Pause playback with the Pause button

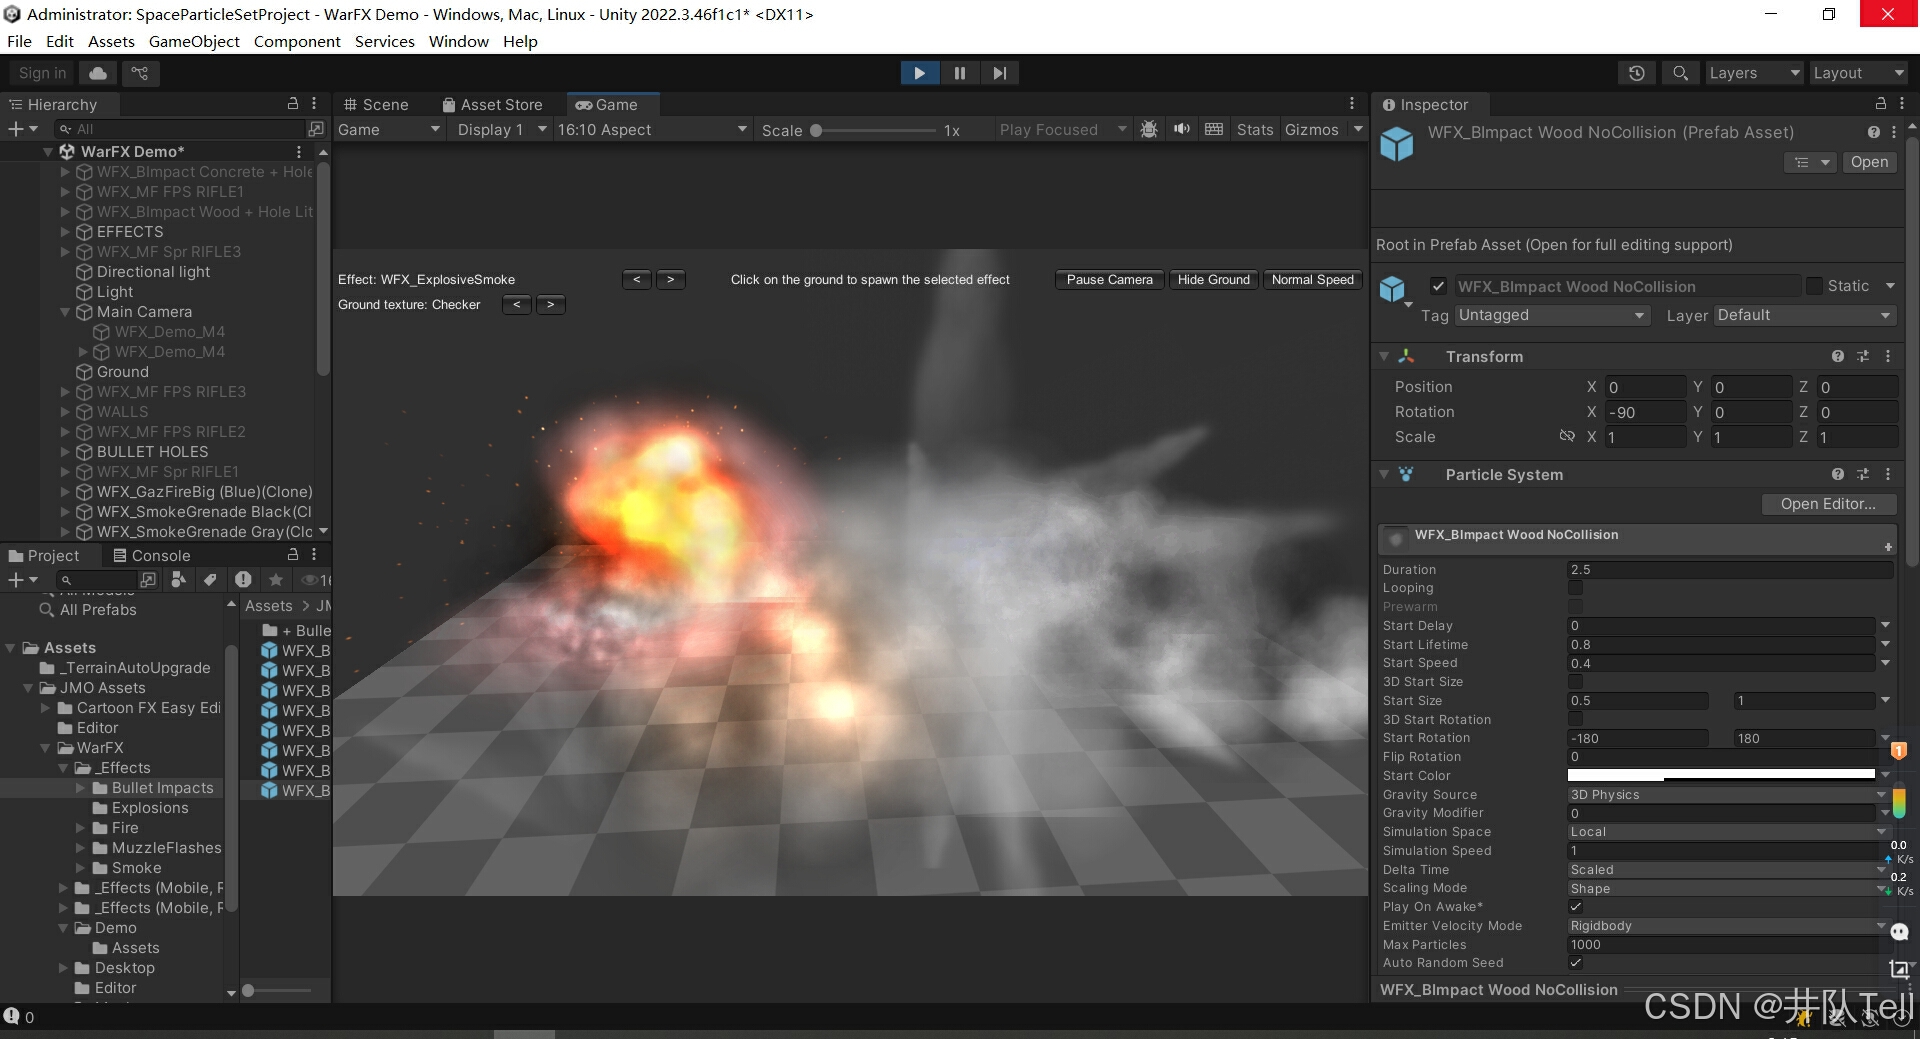coord(959,73)
